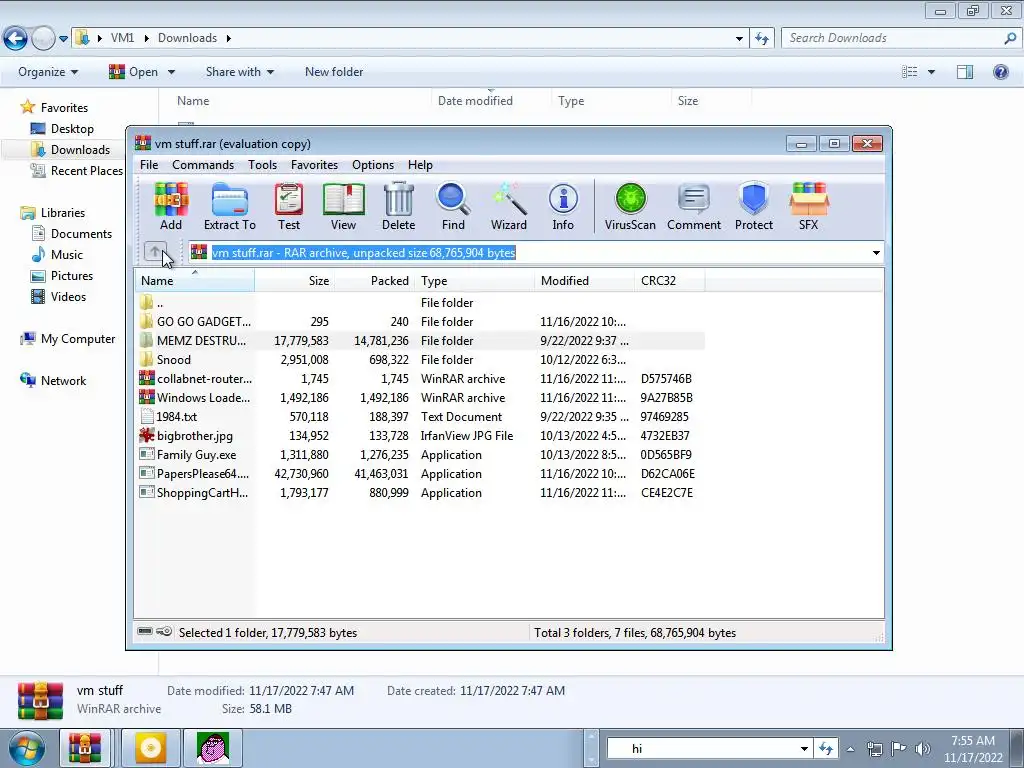Click the change view icon in Explorer
1024x768 pixels.
tap(910, 72)
